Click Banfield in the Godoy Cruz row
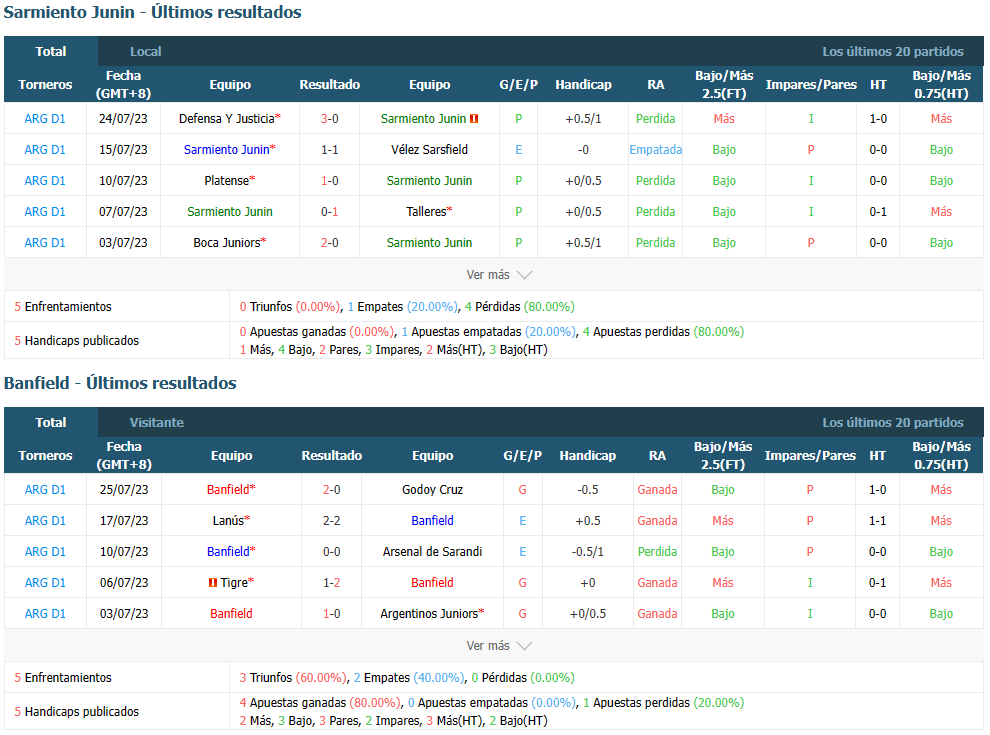The image size is (990, 735). (228, 489)
